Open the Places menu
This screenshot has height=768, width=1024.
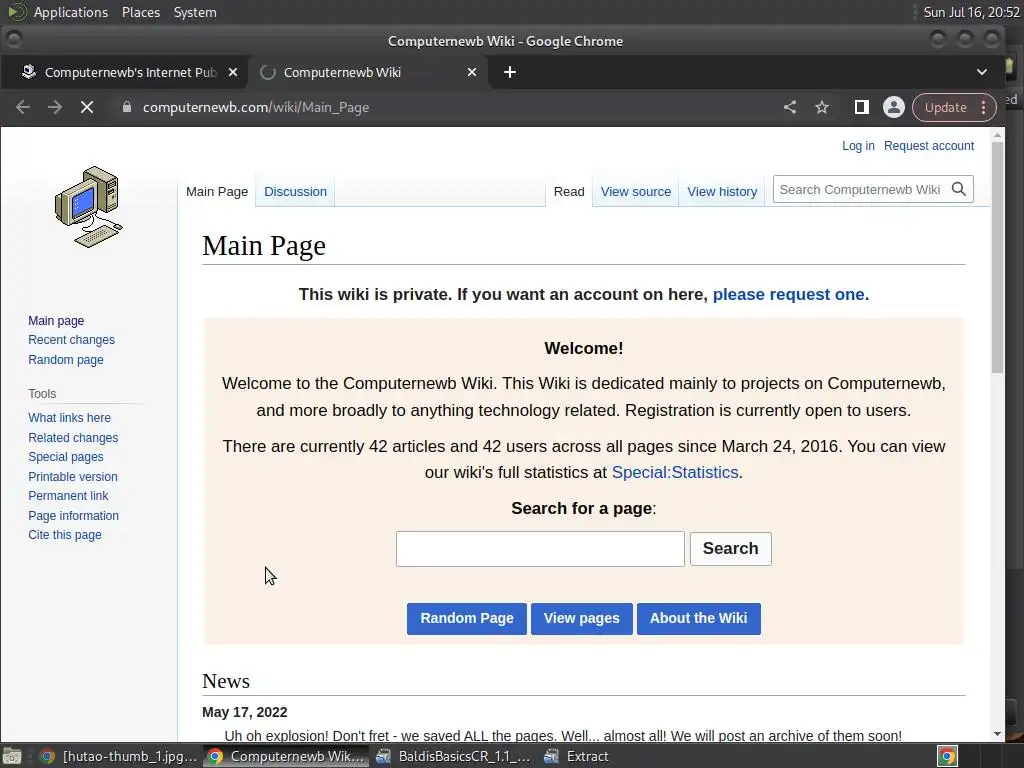140,12
